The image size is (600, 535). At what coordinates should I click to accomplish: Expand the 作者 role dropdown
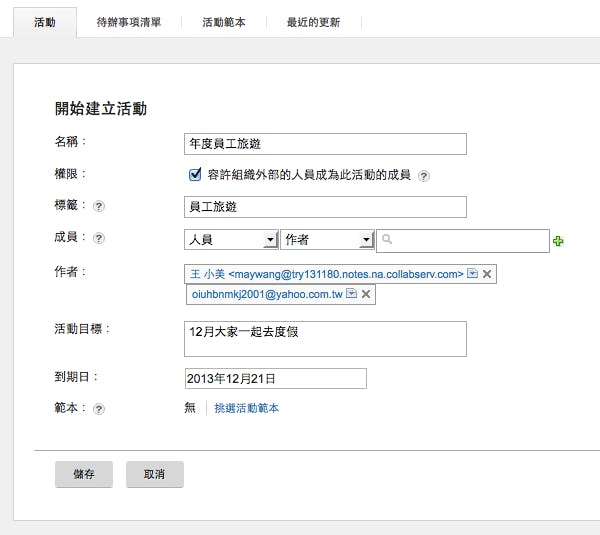(x=366, y=240)
